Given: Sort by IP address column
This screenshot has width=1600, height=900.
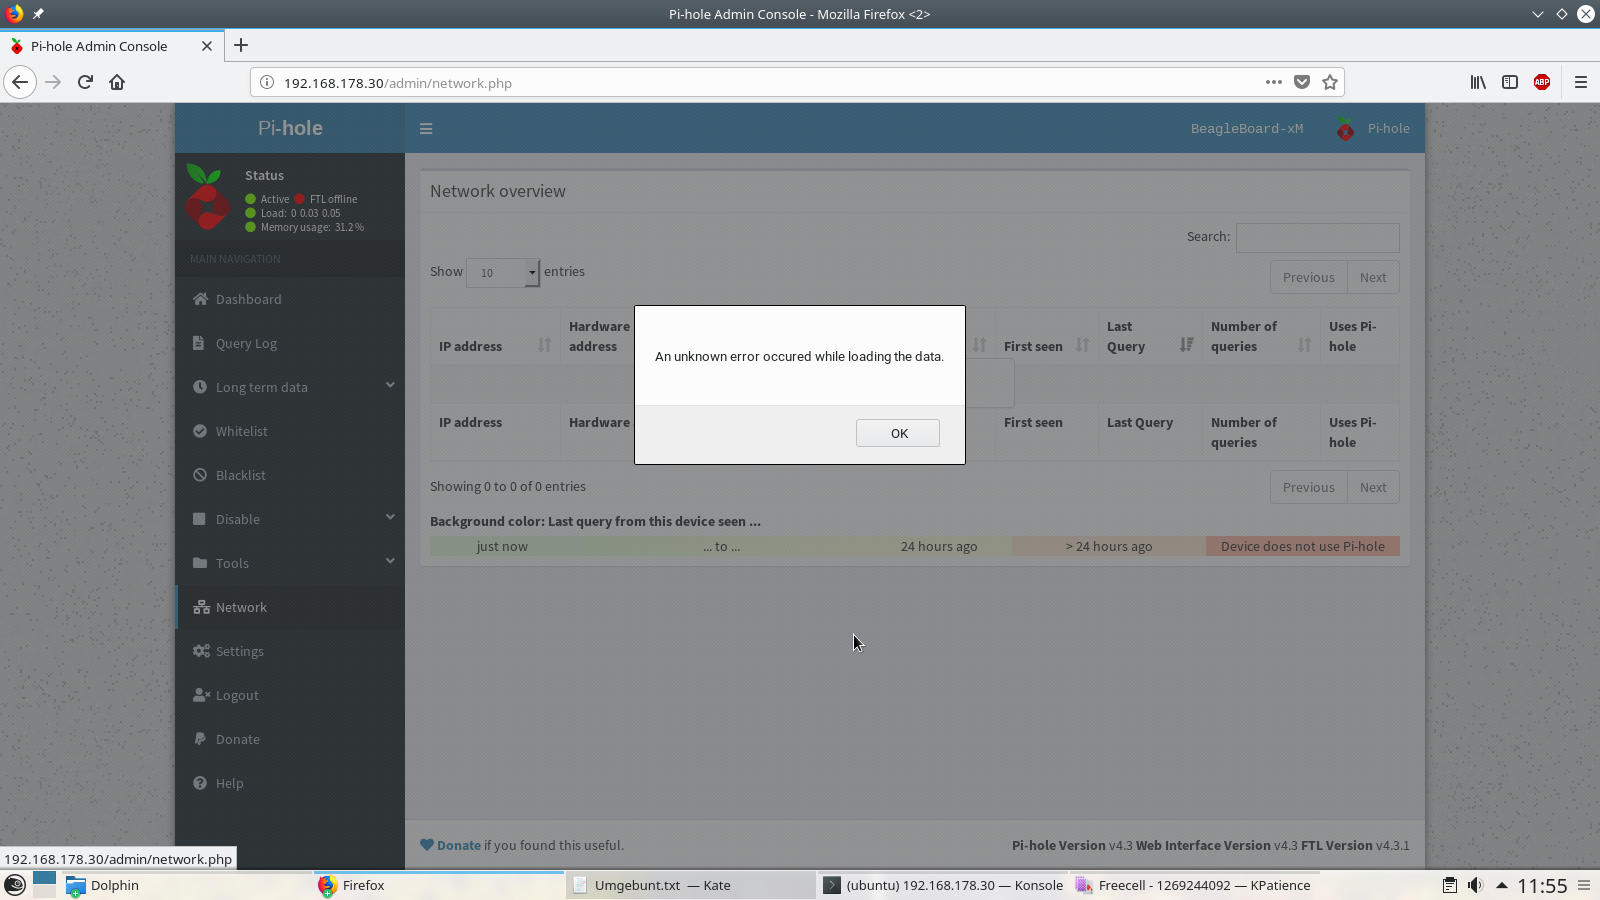Looking at the screenshot, I should click(495, 337).
